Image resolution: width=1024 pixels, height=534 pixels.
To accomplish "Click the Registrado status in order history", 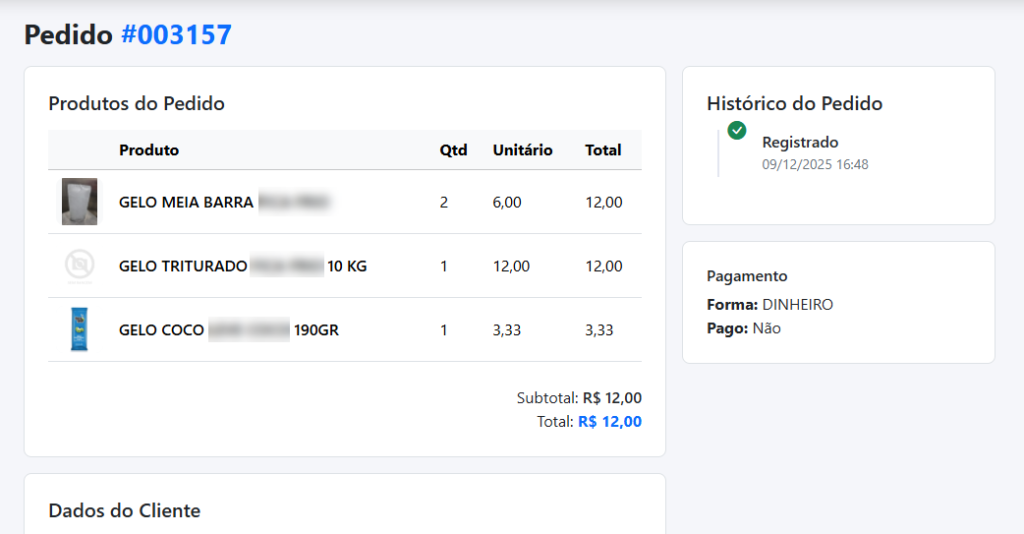I will tap(800, 142).
